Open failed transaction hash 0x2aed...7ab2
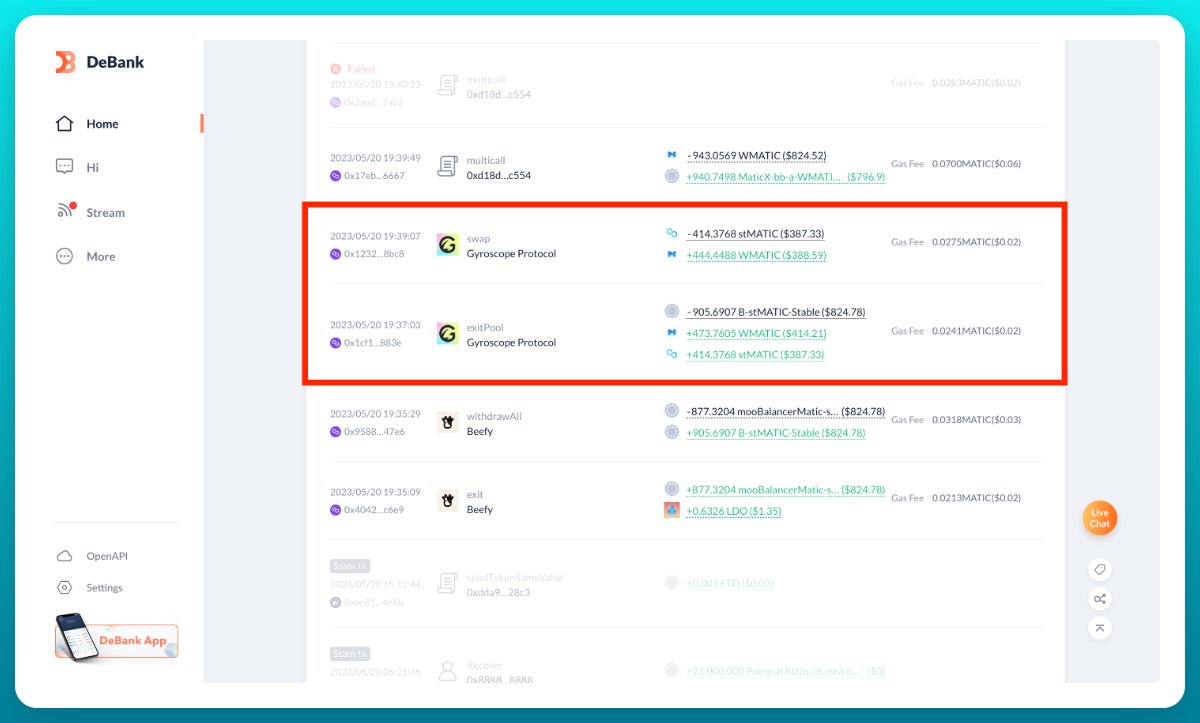The image size is (1200, 723). [373, 102]
